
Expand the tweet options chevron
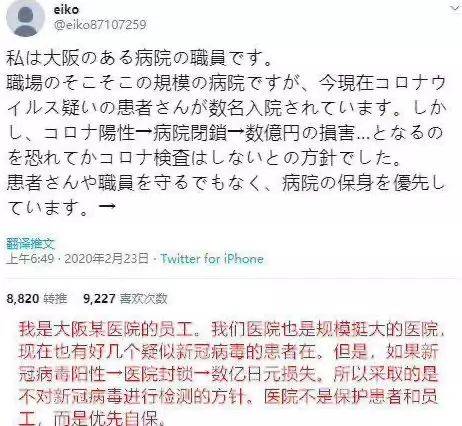tap(455, 8)
